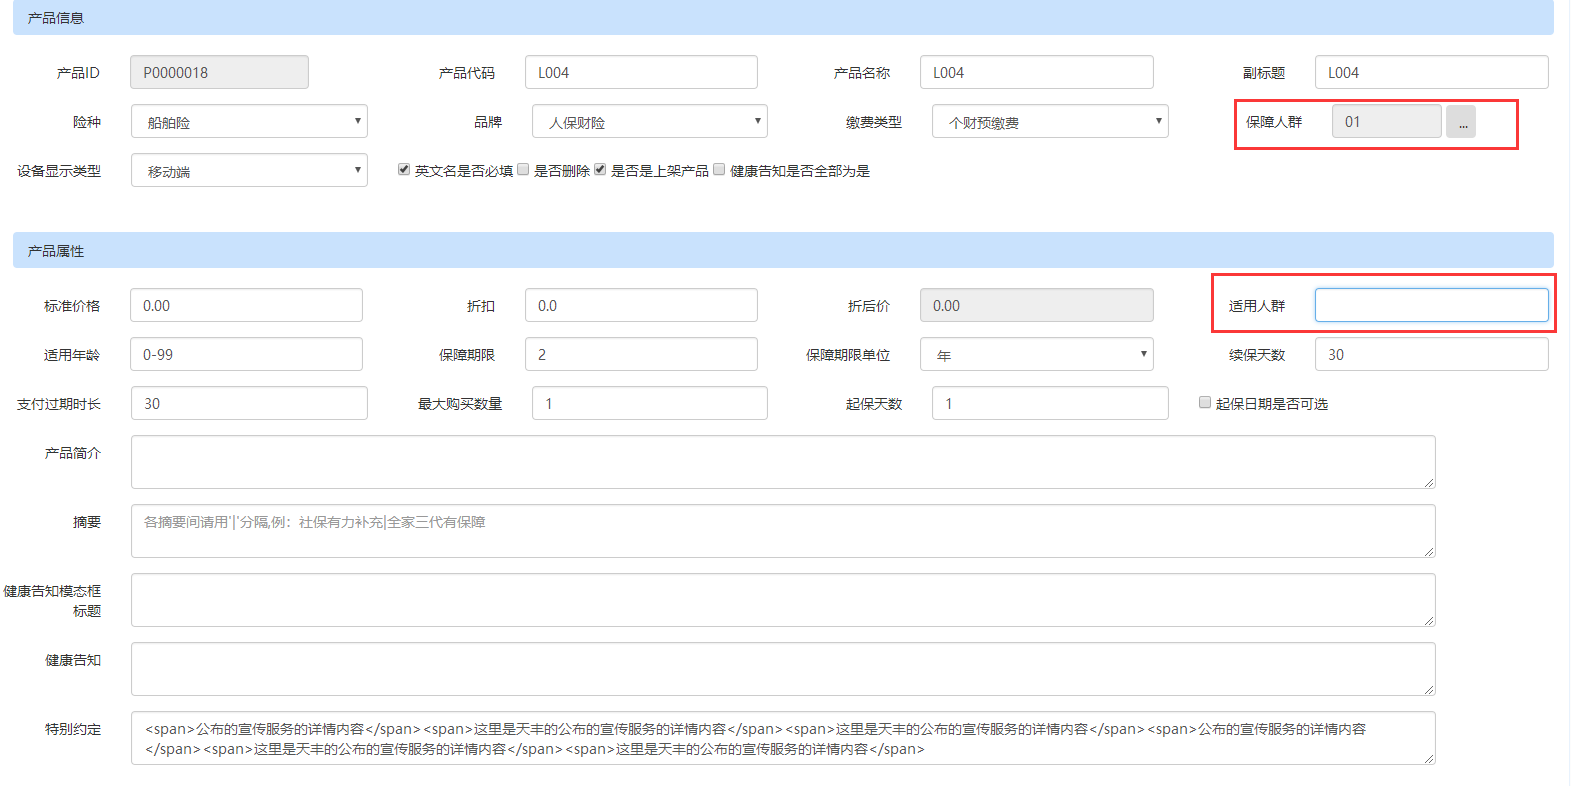This screenshot has height=786, width=1573.
Task: Click the 产品代码 input field
Action: 640,73
